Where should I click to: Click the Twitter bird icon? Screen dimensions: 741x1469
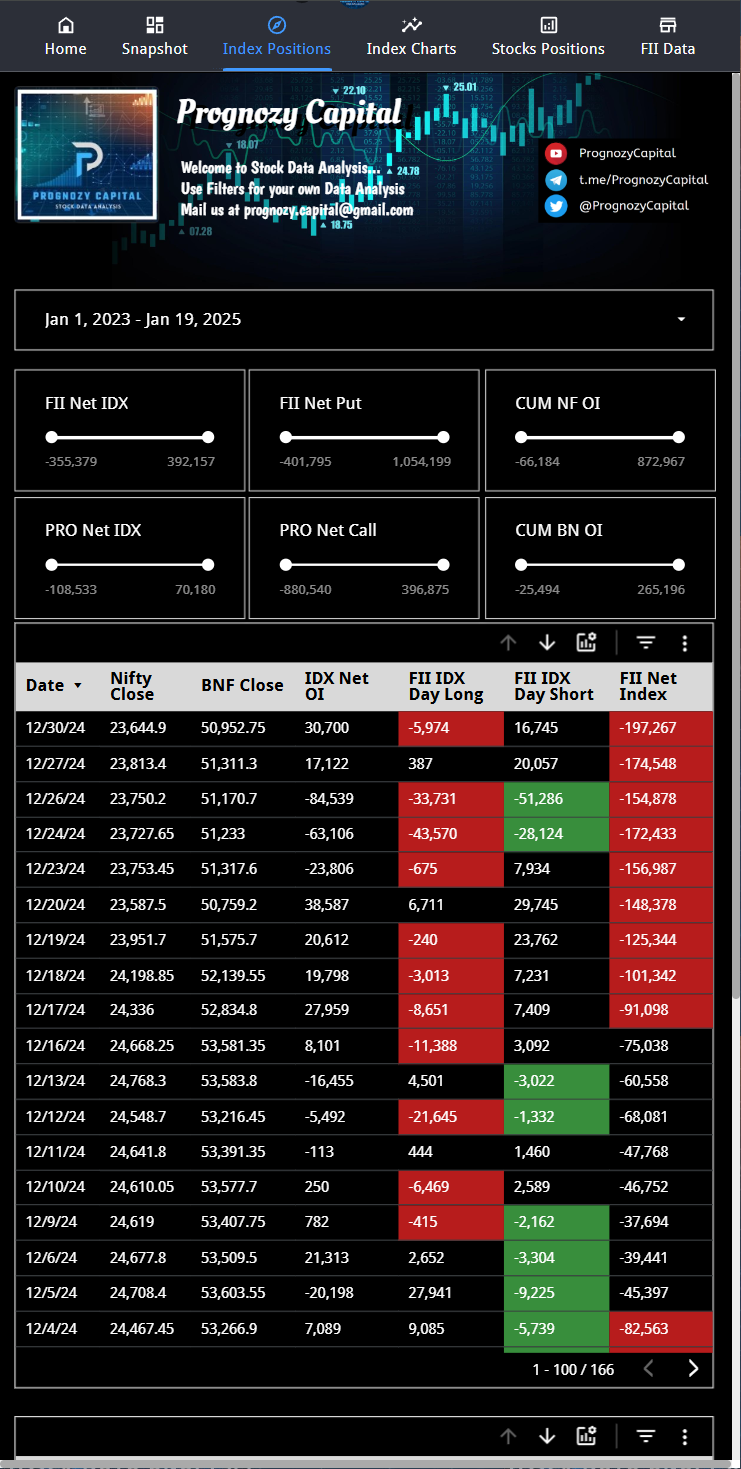[556, 206]
